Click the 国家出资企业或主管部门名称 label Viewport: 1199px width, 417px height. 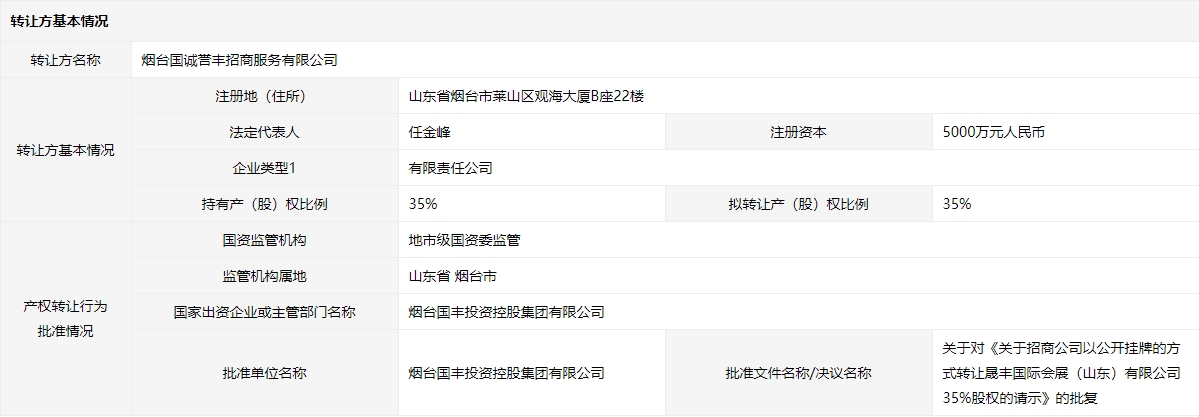coord(264,312)
